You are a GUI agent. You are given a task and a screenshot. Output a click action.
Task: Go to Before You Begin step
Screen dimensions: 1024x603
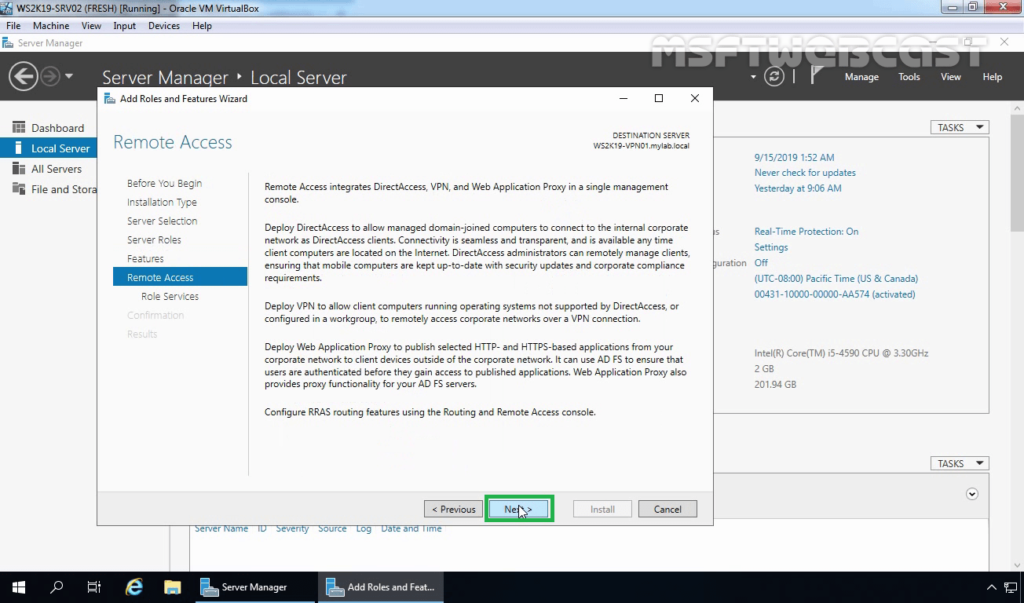164,184
